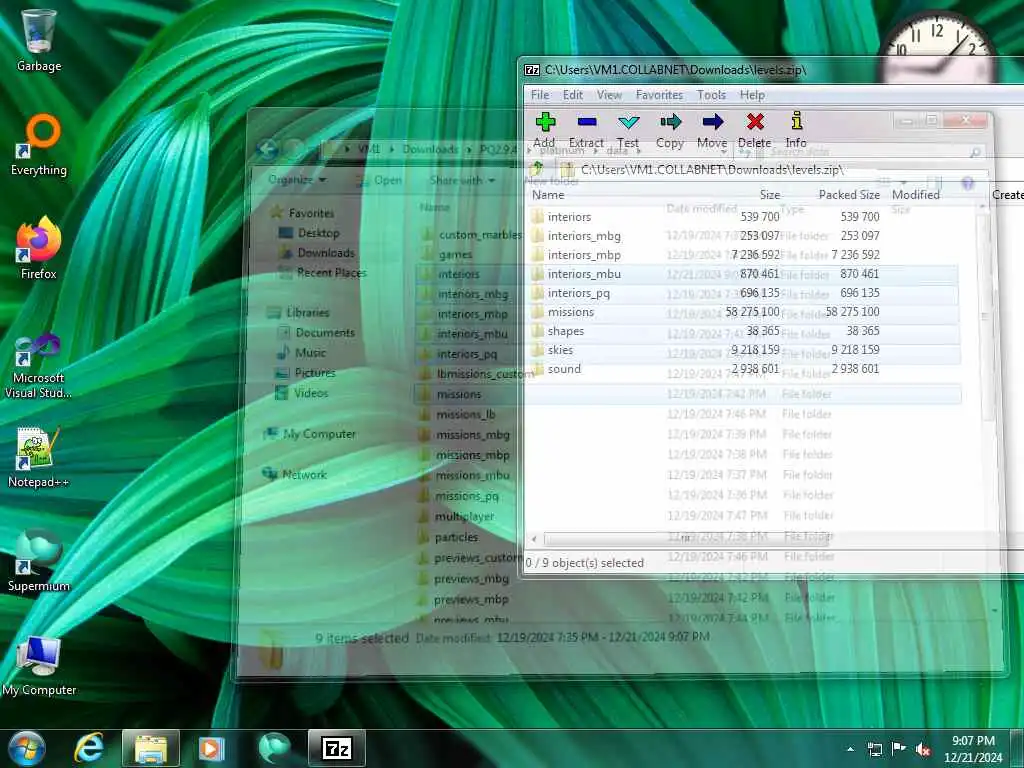
Task: Show hidden tray icons arrow
Action: [850, 749]
